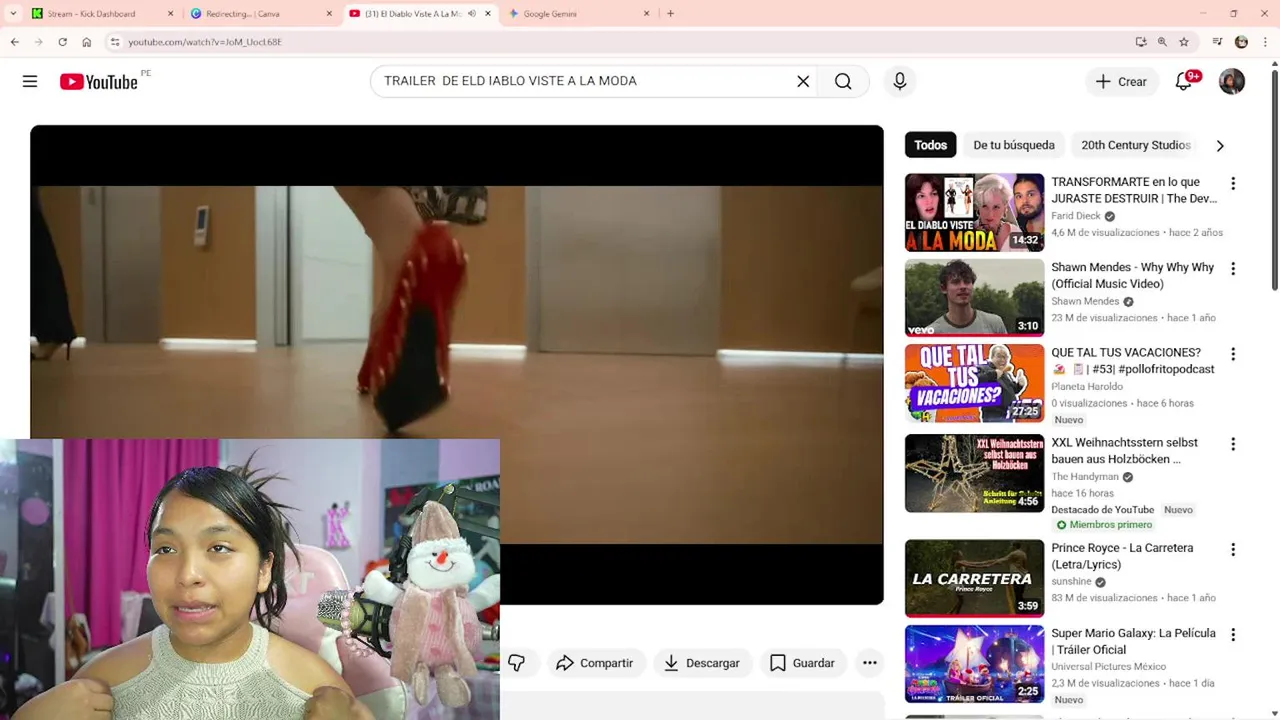The width and height of the screenshot is (1280, 720).
Task: Start voice search with microphone
Action: pyautogui.click(x=900, y=82)
